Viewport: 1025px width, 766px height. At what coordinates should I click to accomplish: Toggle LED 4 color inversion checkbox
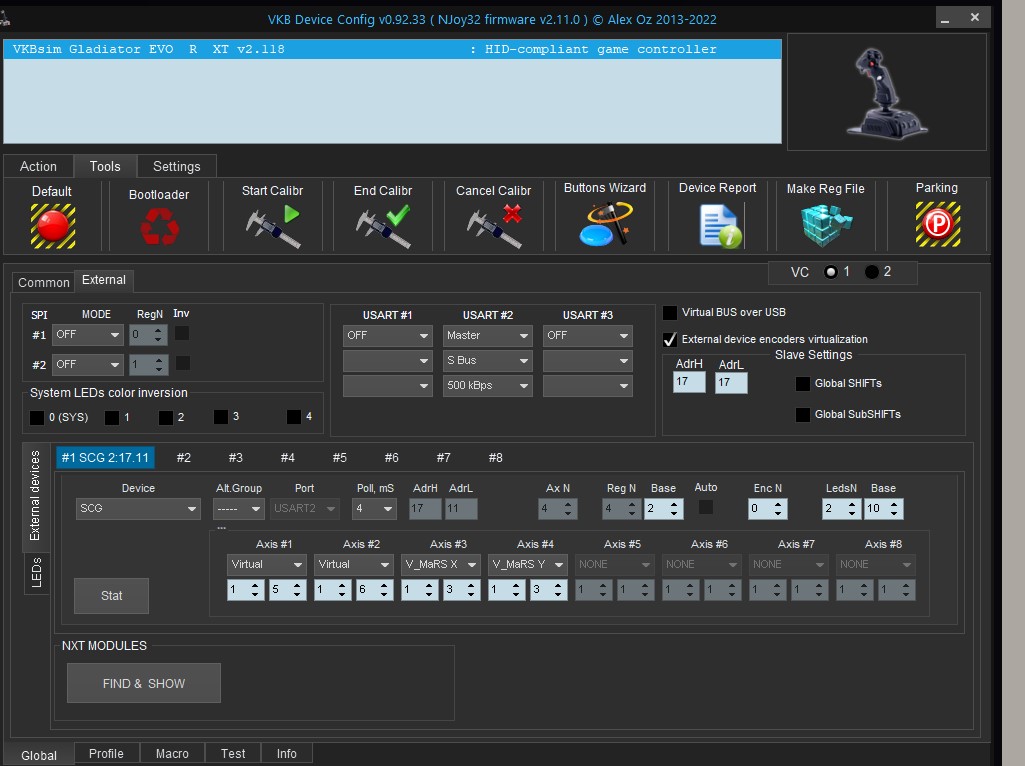point(294,417)
